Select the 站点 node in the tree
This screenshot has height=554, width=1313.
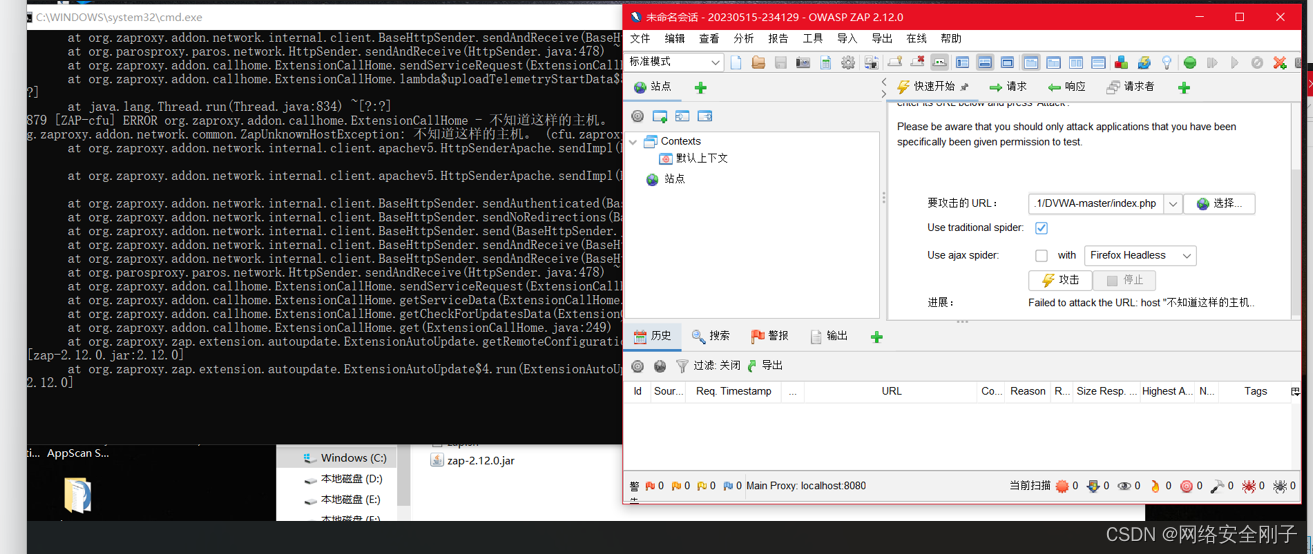pyautogui.click(x=666, y=179)
